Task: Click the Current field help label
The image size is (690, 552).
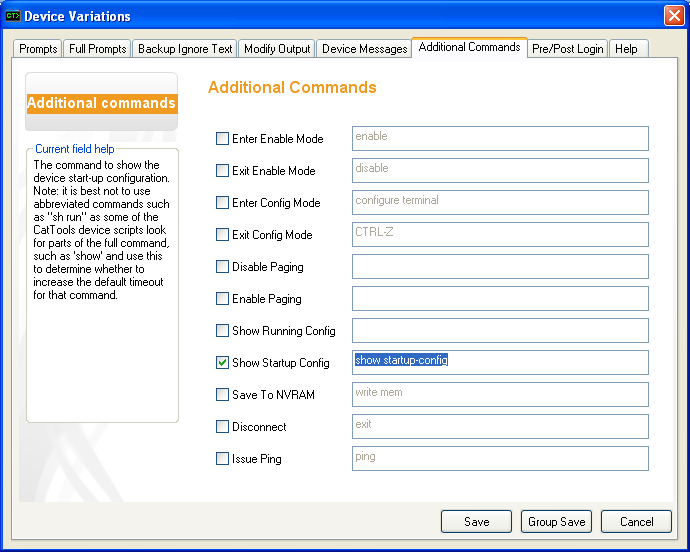Action: (75, 149)
